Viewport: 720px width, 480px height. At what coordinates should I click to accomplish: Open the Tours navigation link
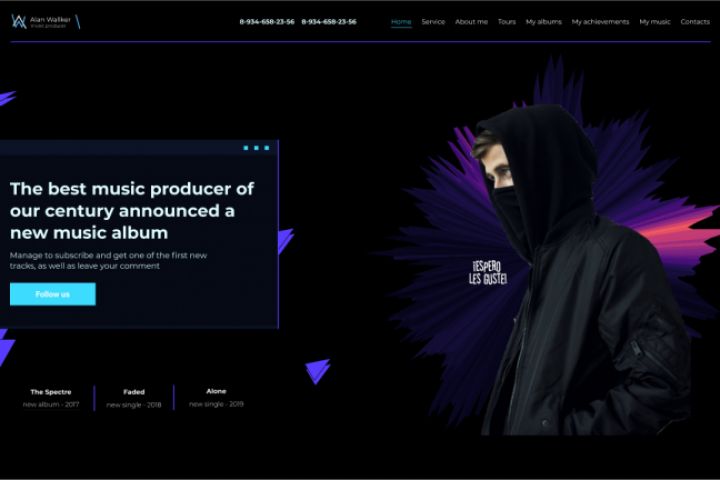click(506, 22)
